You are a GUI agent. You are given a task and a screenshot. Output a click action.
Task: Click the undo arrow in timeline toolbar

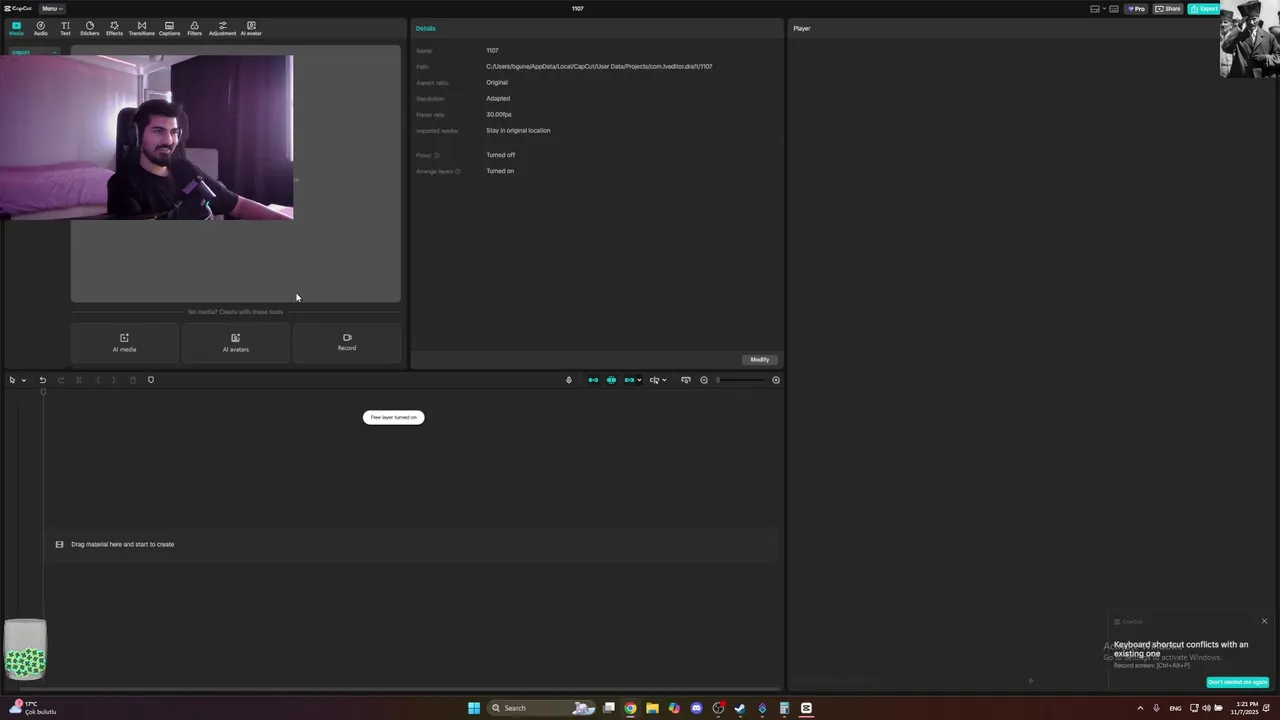tap(43, 380)
